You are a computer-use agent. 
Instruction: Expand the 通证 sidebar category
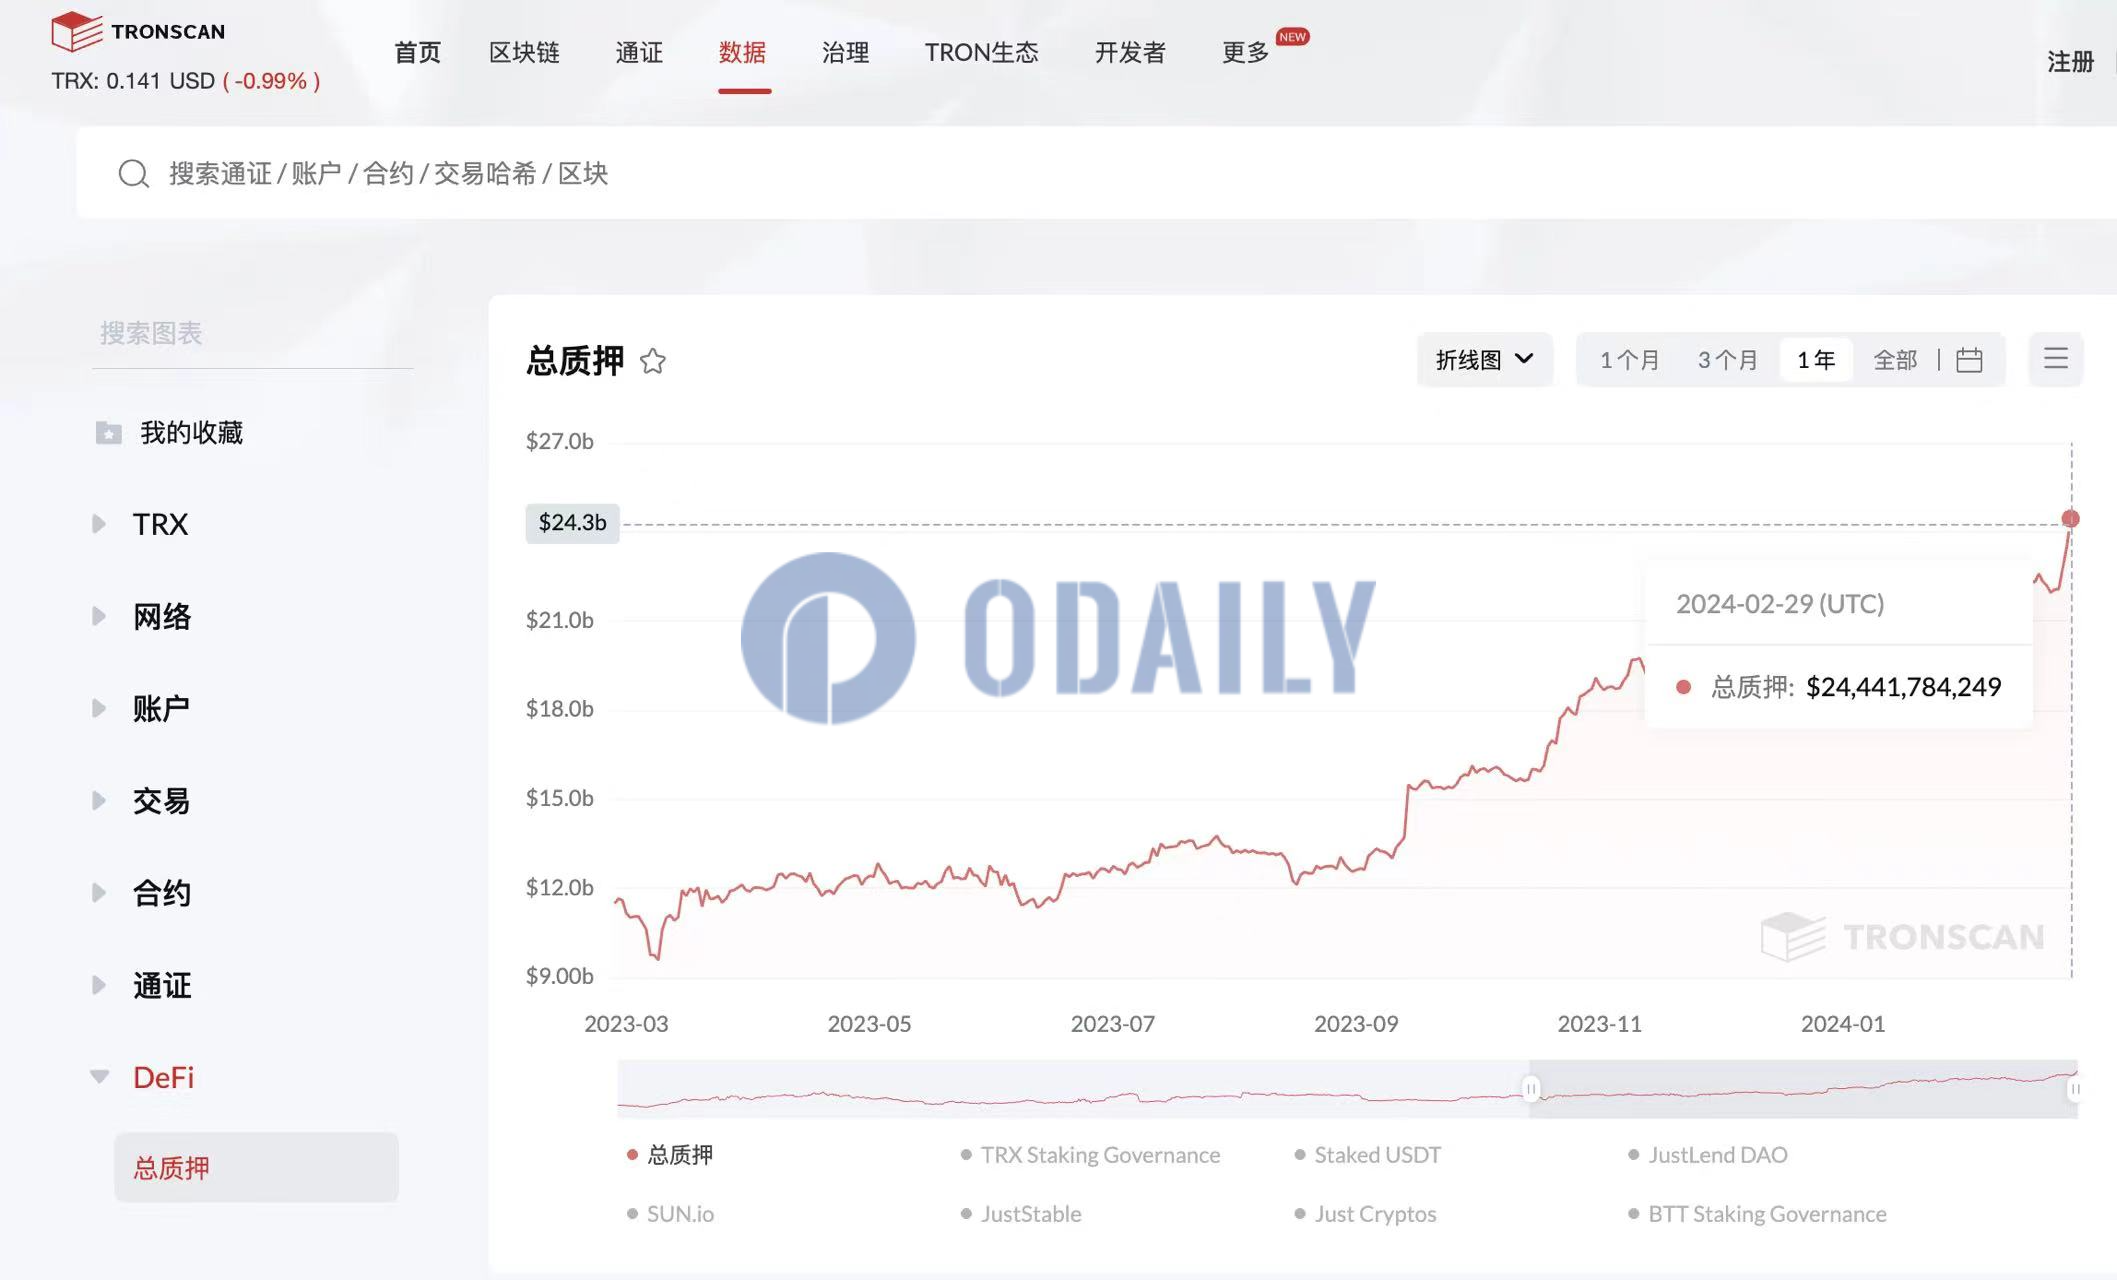tap(140, 985)
